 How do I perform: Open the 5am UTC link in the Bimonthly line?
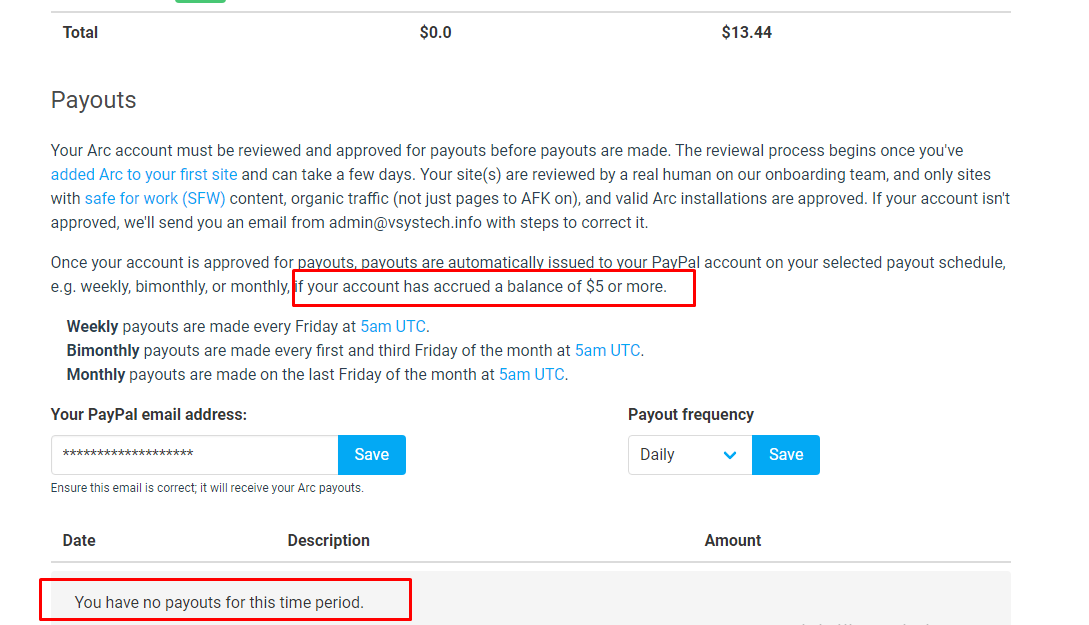click(607, 350)
